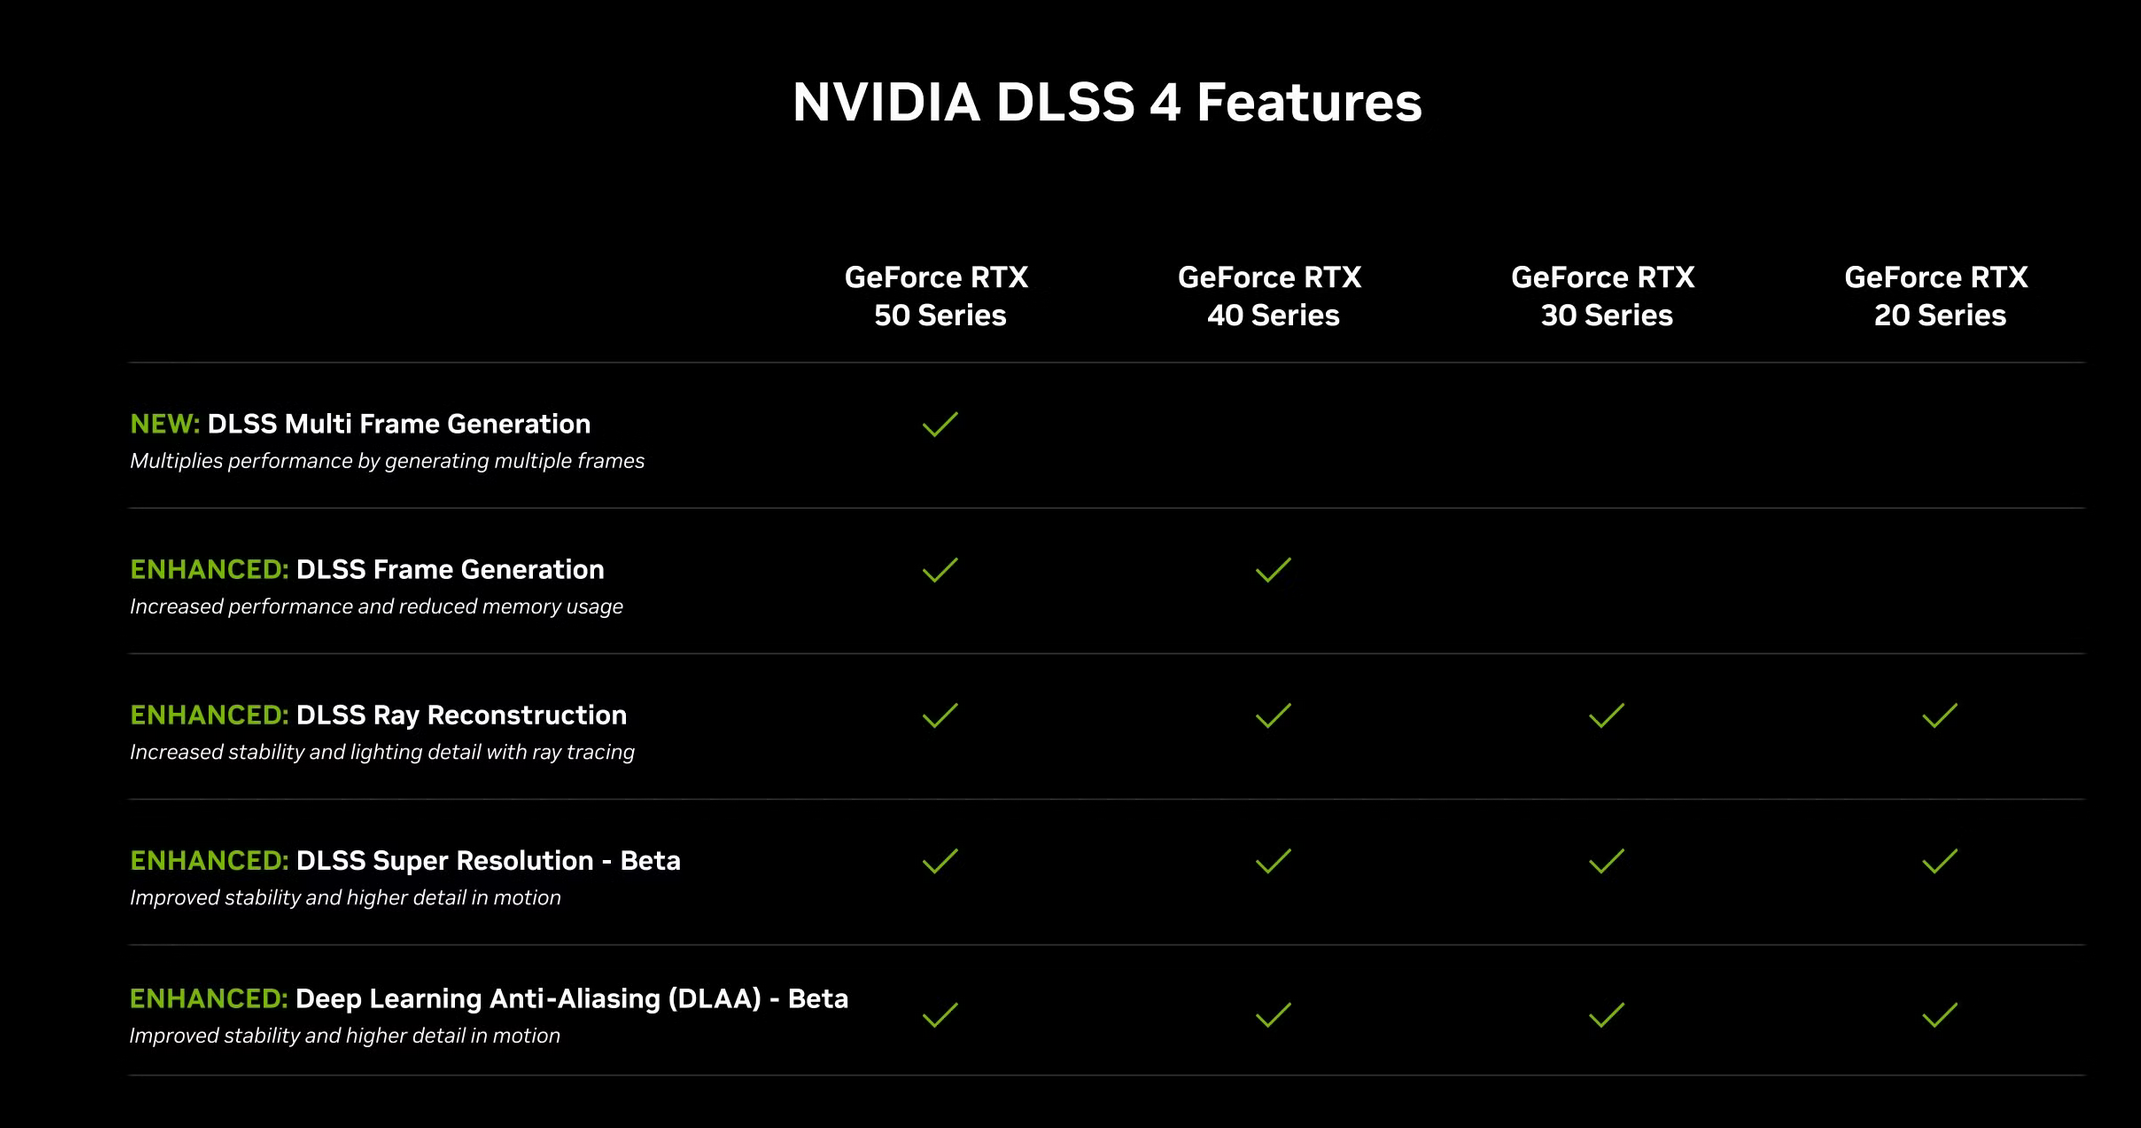
Task: Click the Frame Generation RTX 50 Series checkmark
Action: (940, 570)
